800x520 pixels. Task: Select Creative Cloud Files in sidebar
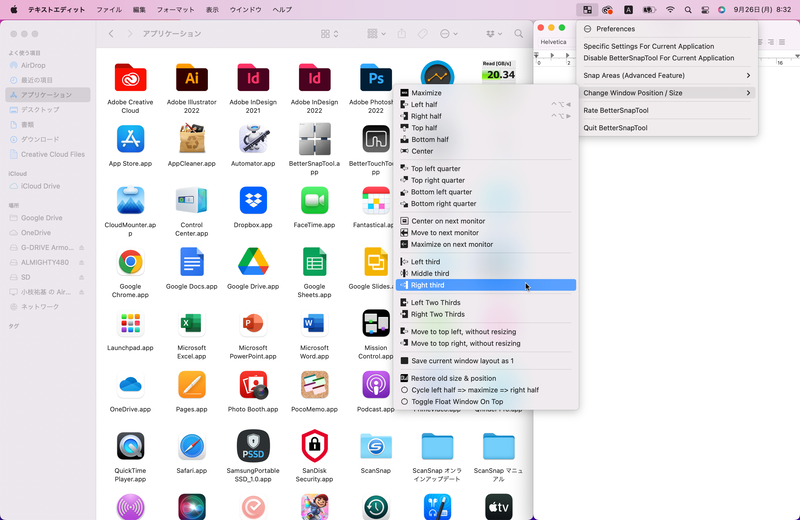coord(48,154)
